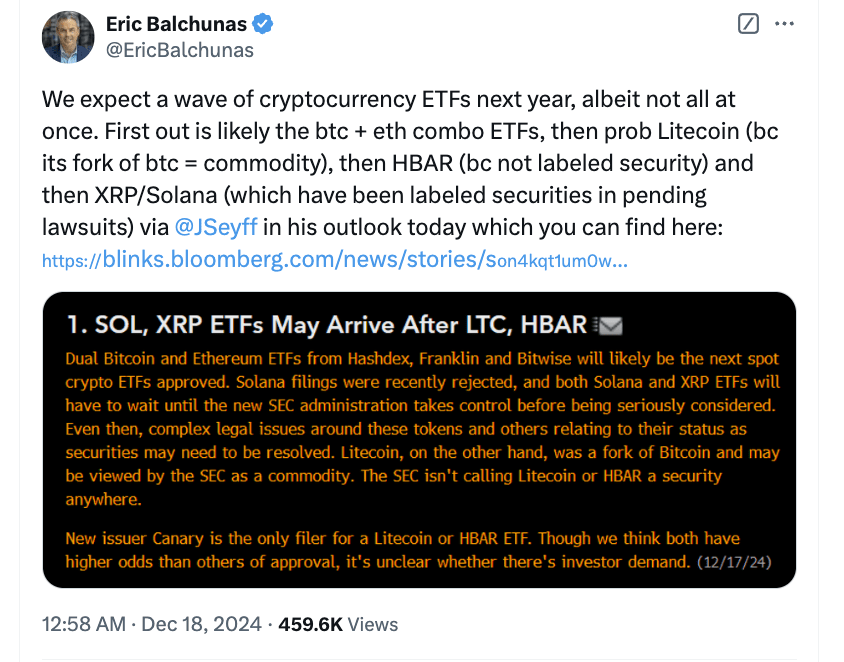
Task: Open Eric Balchunas's display name
Action: tap(180, 23)
